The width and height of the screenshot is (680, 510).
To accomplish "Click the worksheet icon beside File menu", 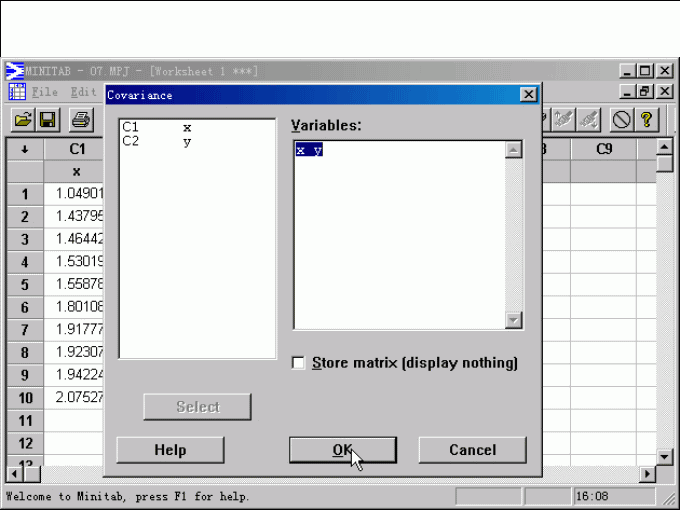I will click(x=17, y=92).
